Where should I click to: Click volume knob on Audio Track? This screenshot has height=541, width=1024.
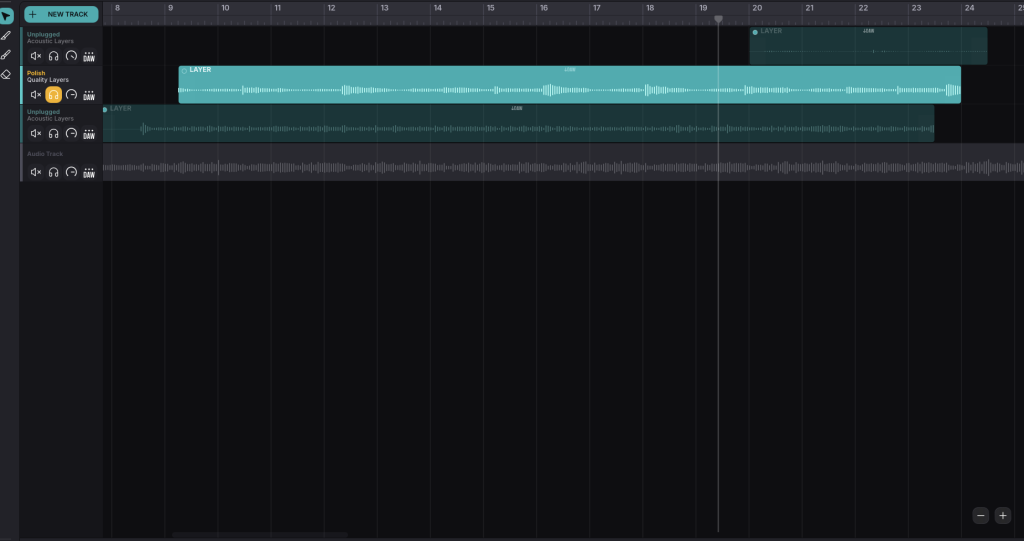click(x=71, y=173)
